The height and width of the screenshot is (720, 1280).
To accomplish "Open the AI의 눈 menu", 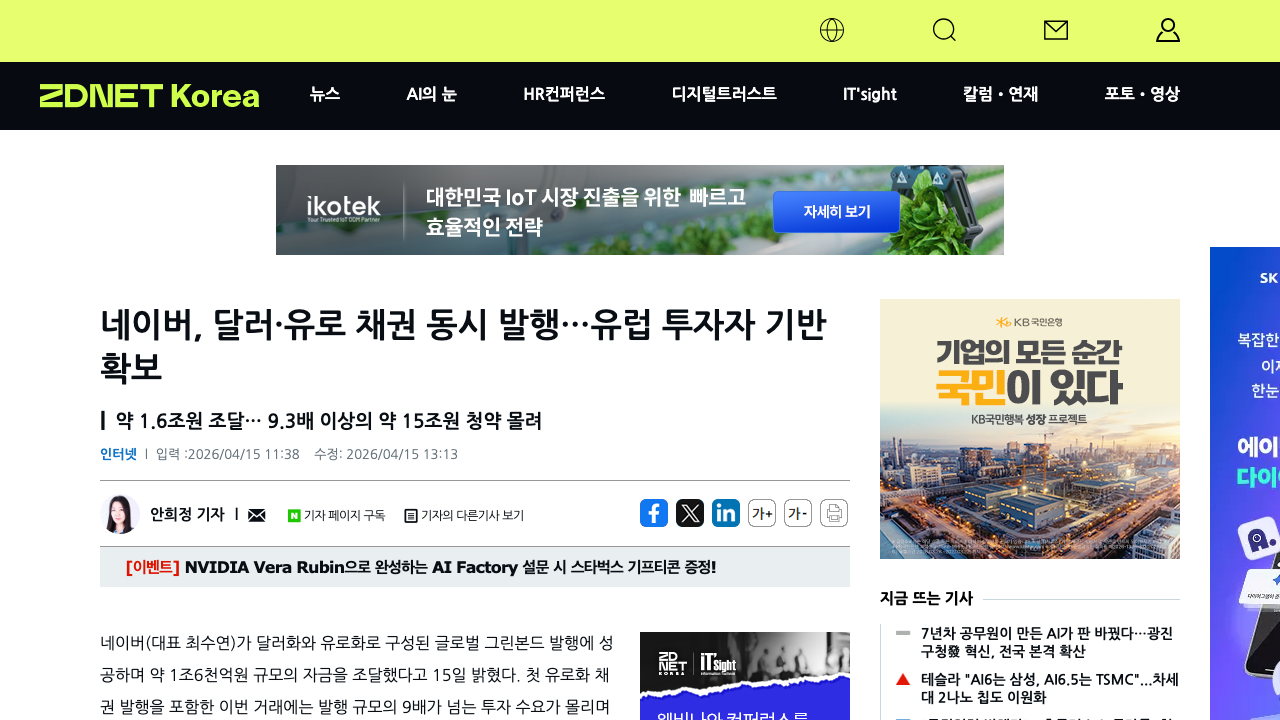I will click(x=431, y=94).
